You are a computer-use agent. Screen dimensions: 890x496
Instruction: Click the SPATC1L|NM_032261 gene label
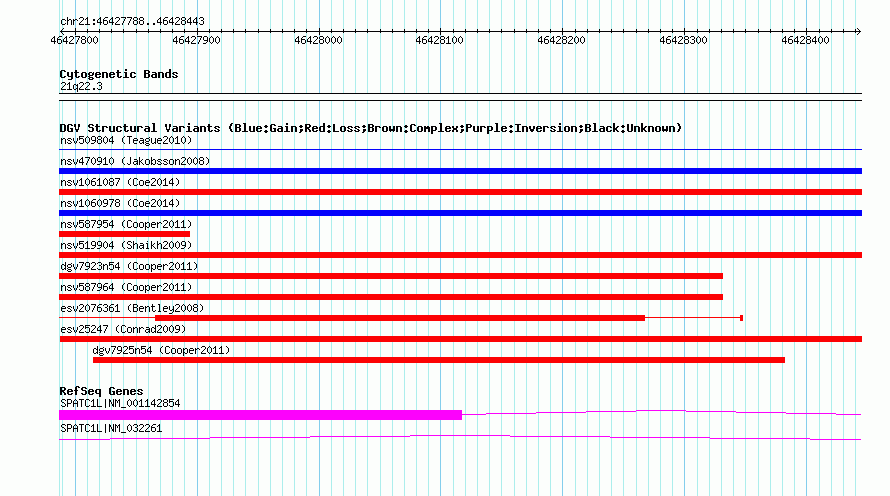click(111, 428)
